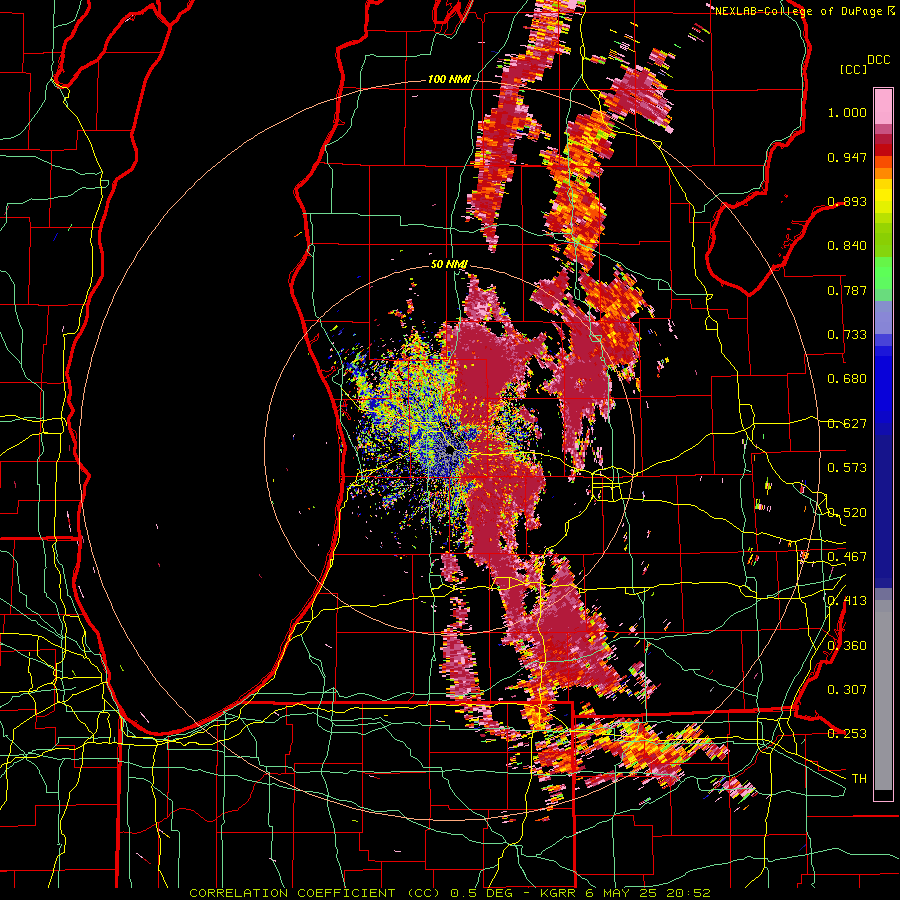Click the 0.467 color scale value

point(847,557)
